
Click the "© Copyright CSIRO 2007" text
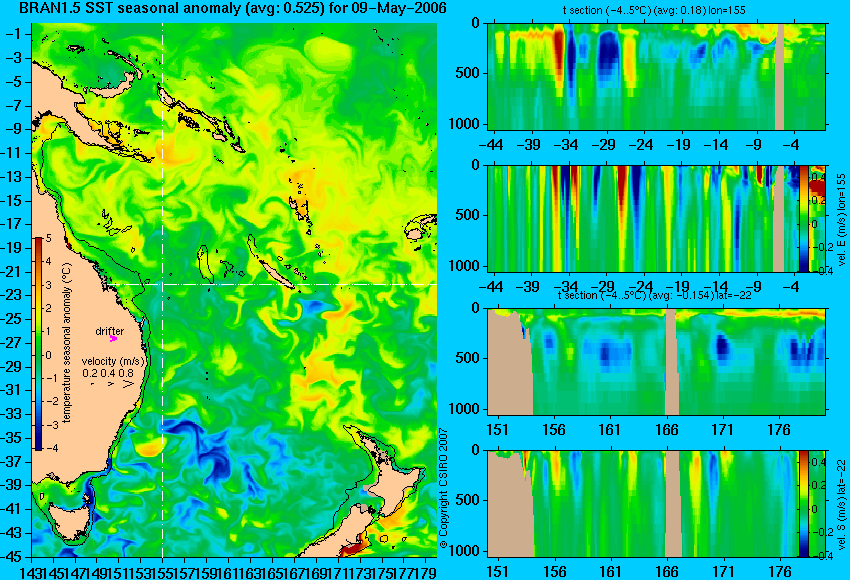click(x=443, y=489)
